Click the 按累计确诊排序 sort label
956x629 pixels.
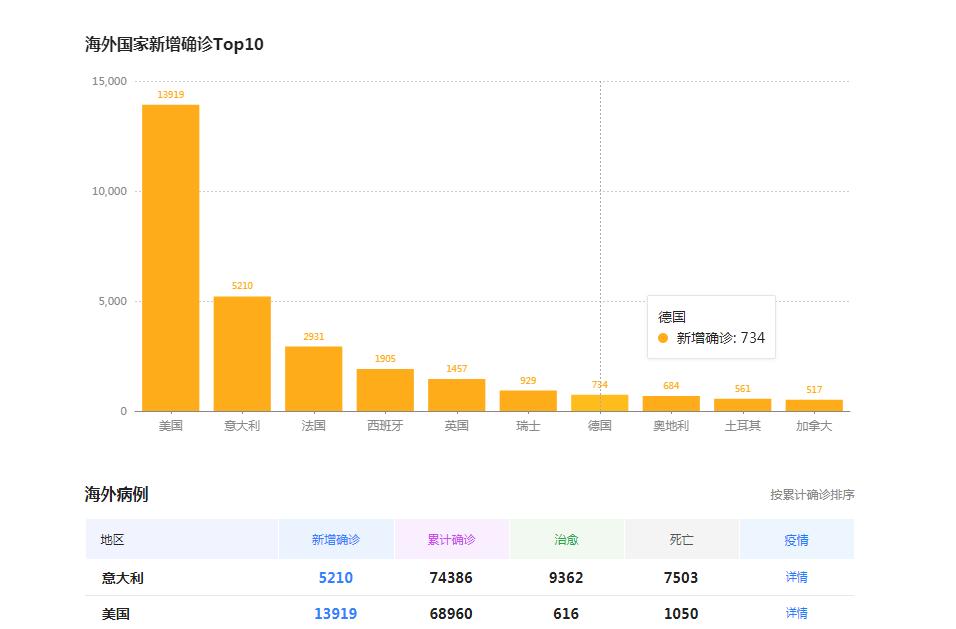(812, 494)
